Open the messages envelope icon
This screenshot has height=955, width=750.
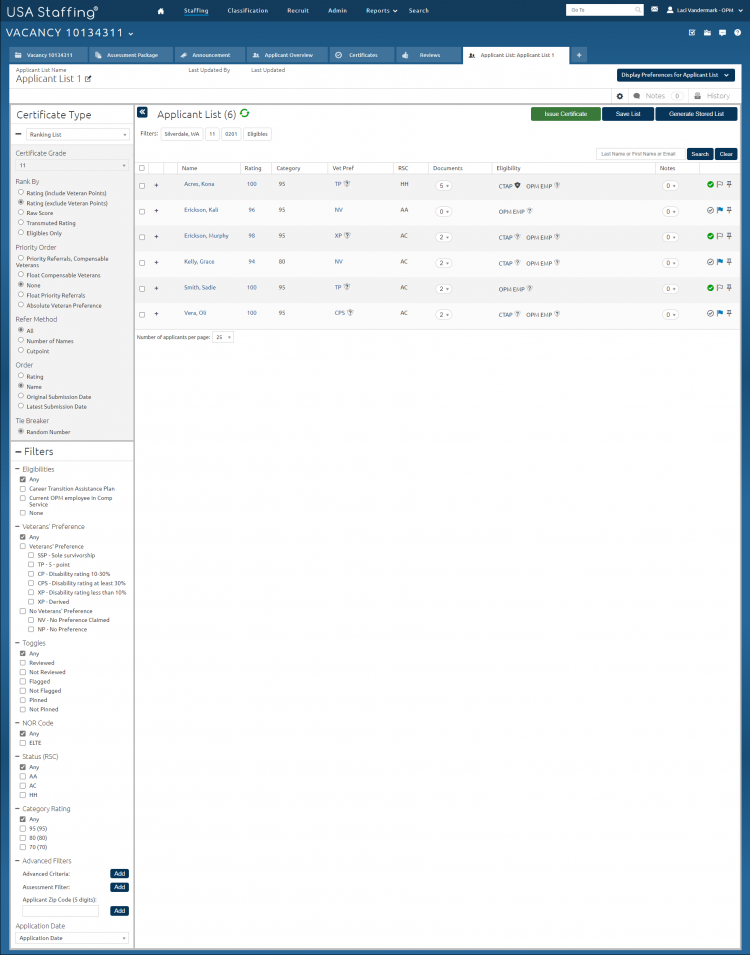click(x=654, y=10)
